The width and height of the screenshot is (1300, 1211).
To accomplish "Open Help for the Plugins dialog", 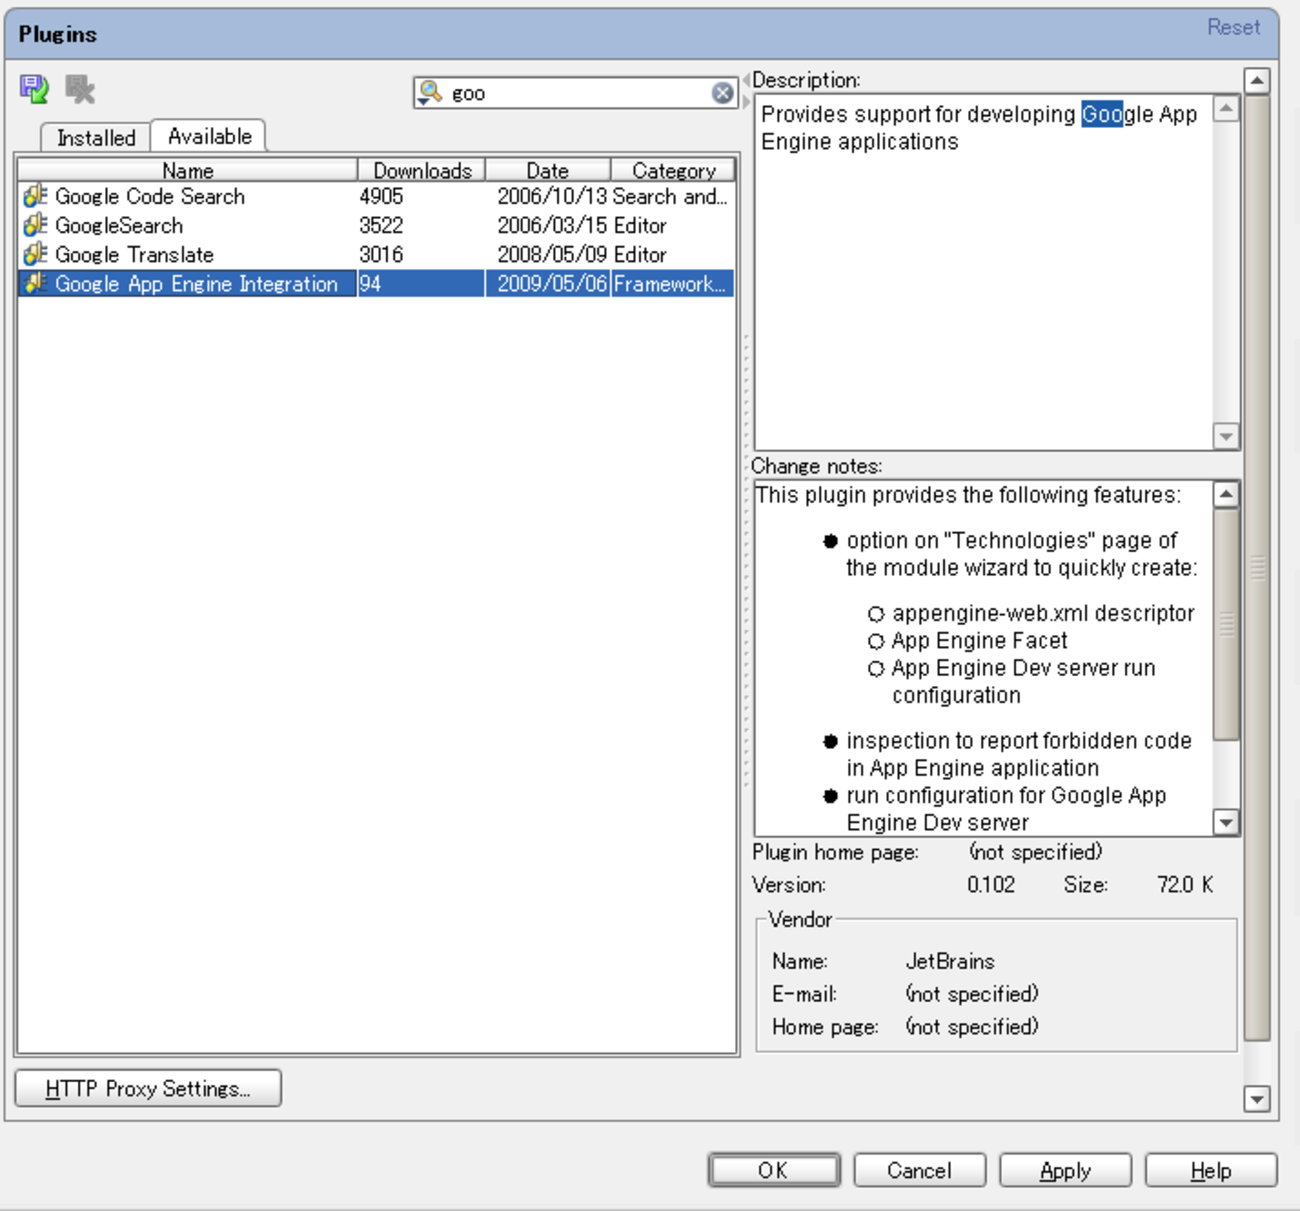I will 1211,1170.
